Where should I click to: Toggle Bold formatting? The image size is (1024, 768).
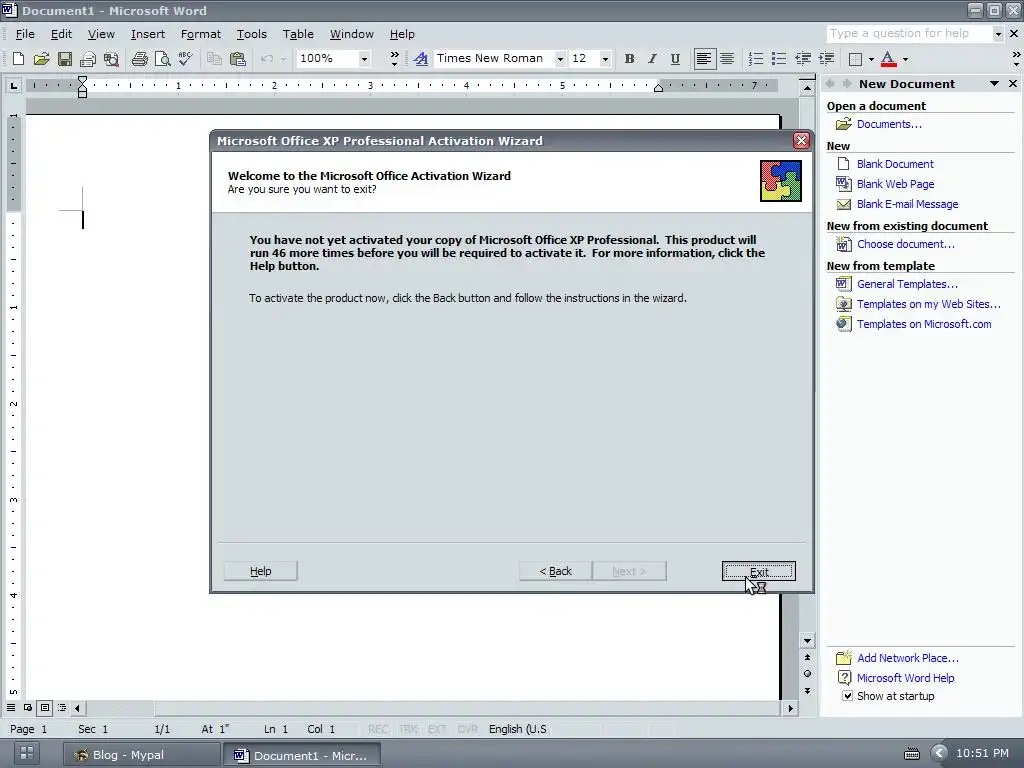coord(629,59)
